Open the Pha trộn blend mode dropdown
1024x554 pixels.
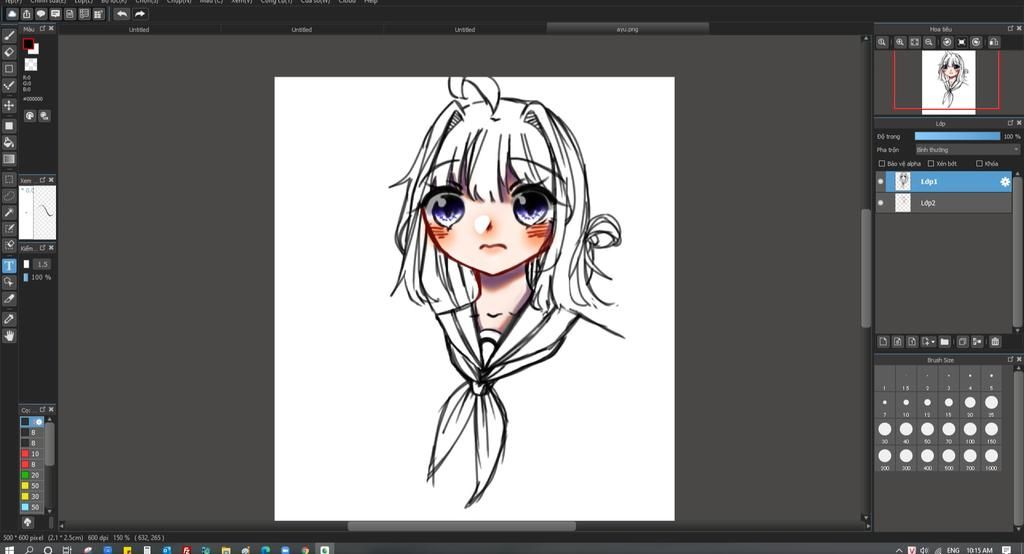pos(967,150)
